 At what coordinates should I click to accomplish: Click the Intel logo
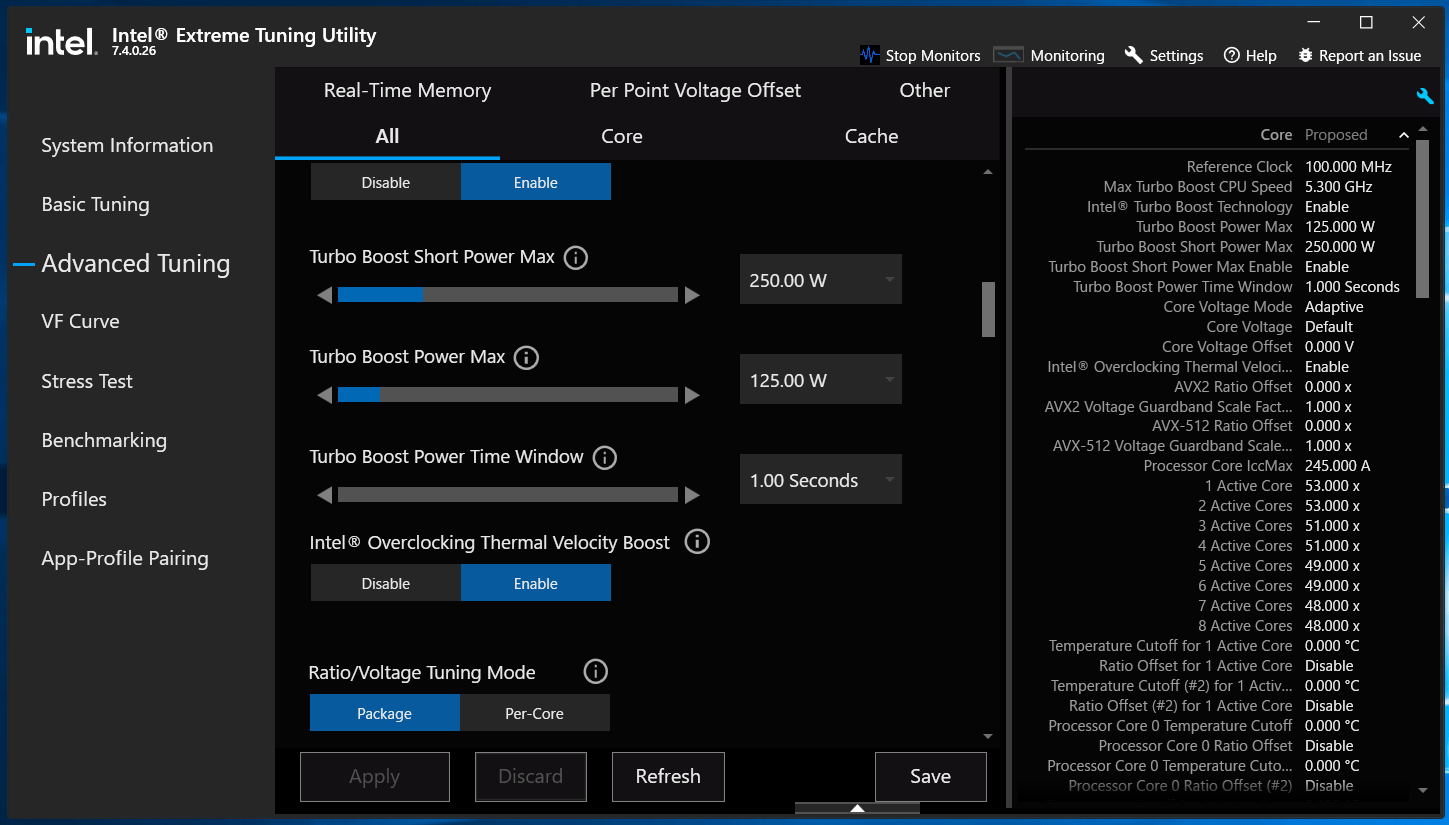click(60, 41)
